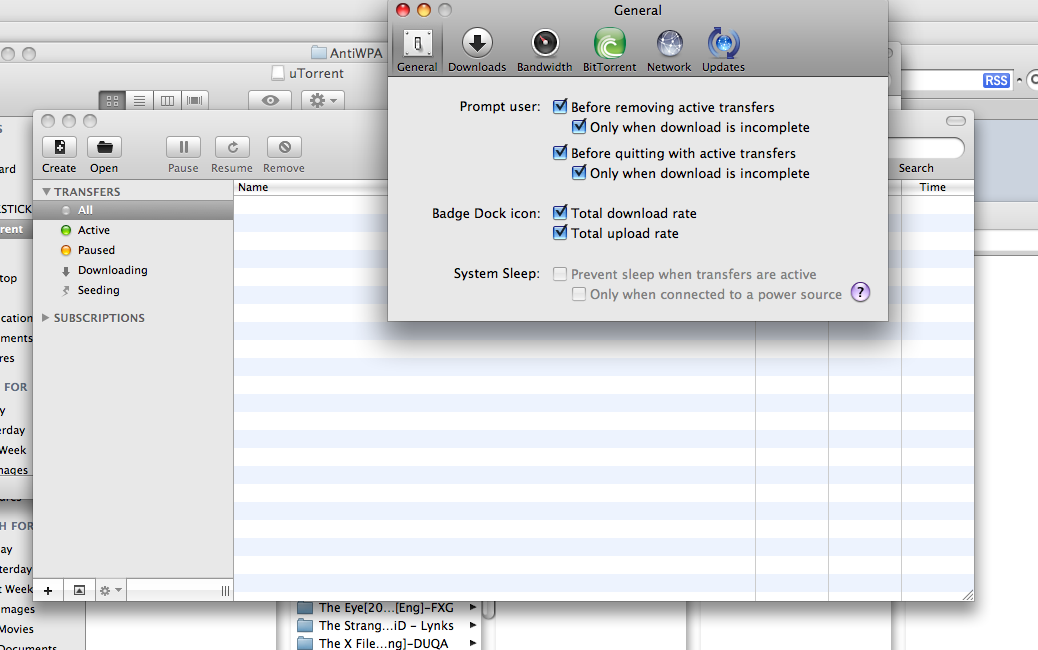Toggle Total upload rate badge checkbox
The image size is (1038, 650).
[560, 232]
